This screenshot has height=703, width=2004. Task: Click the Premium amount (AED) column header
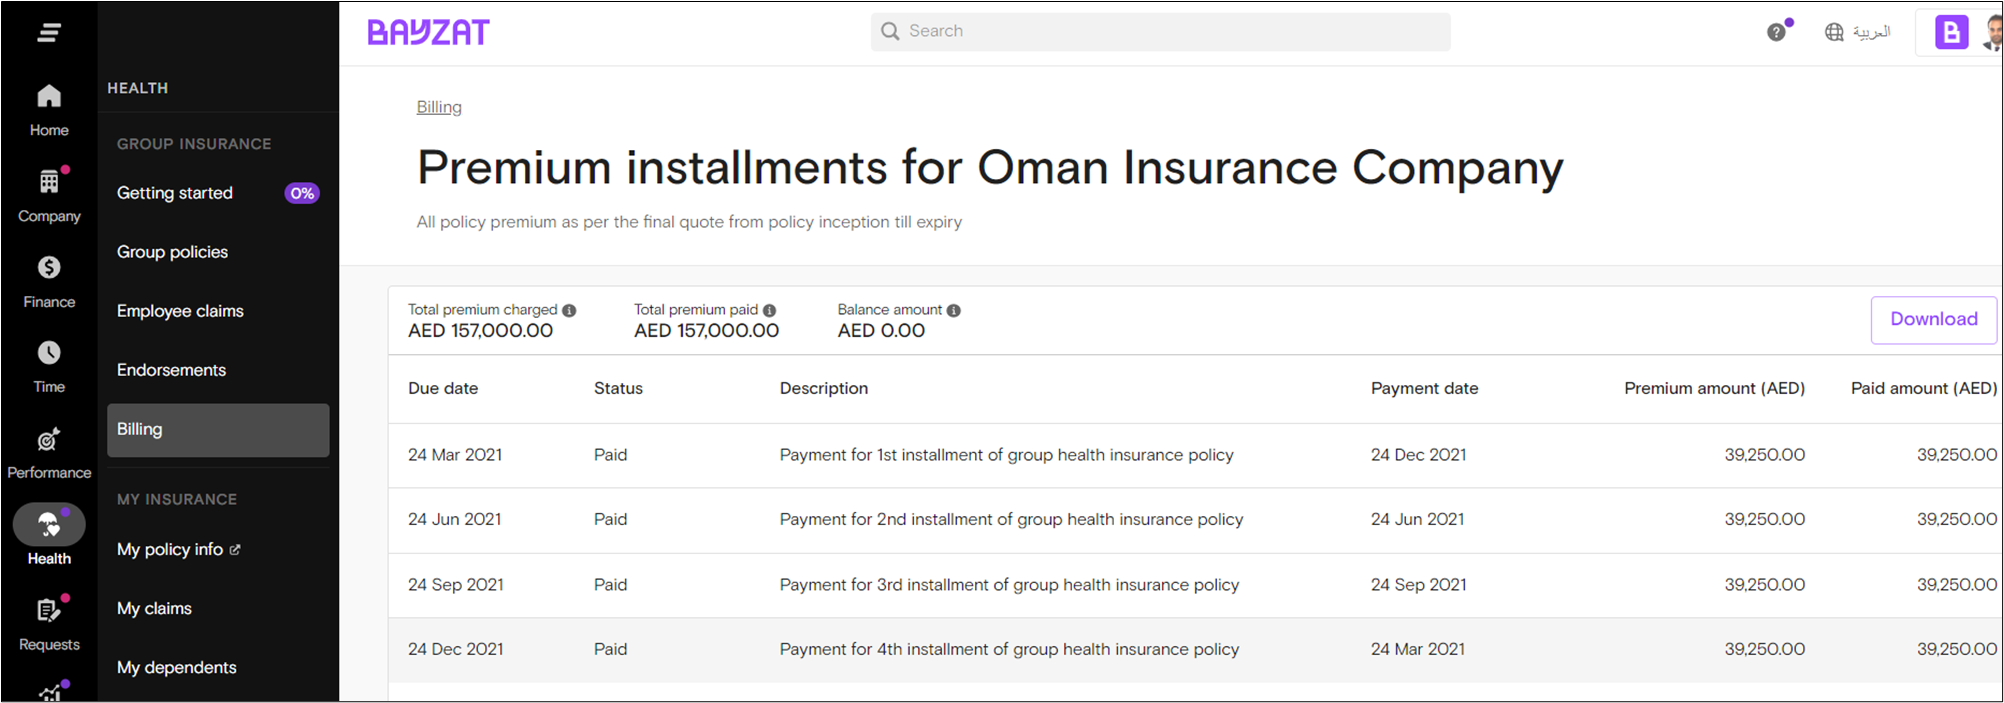1714,388
